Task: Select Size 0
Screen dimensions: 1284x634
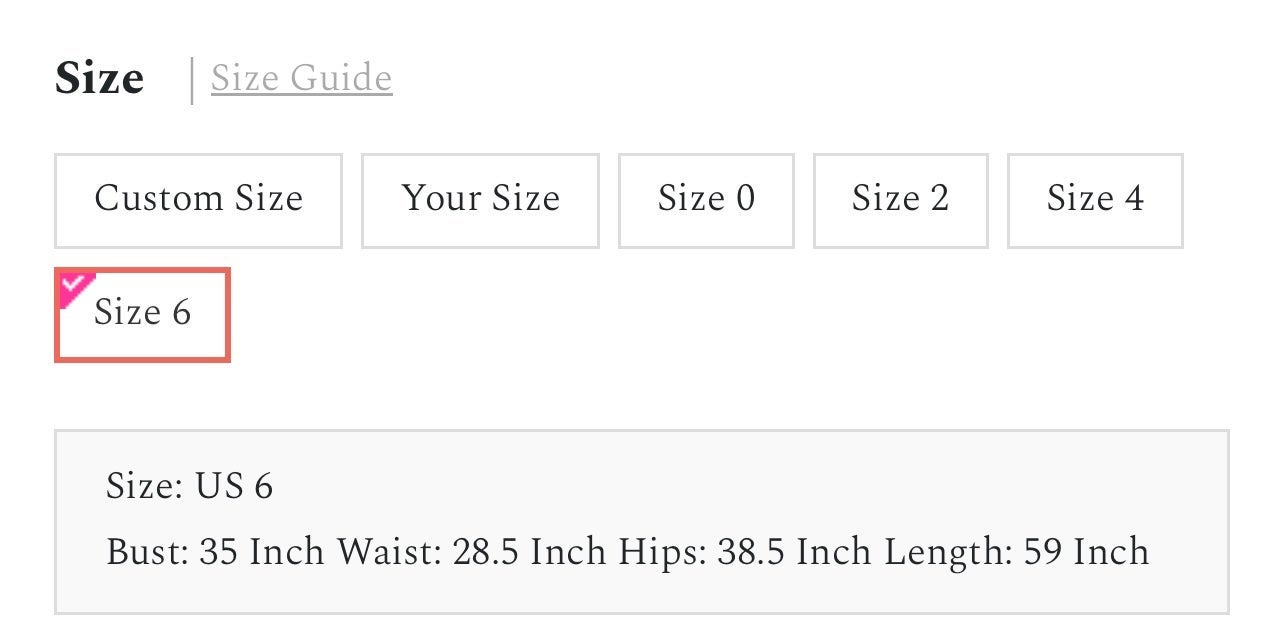Action: pos(706,200)
